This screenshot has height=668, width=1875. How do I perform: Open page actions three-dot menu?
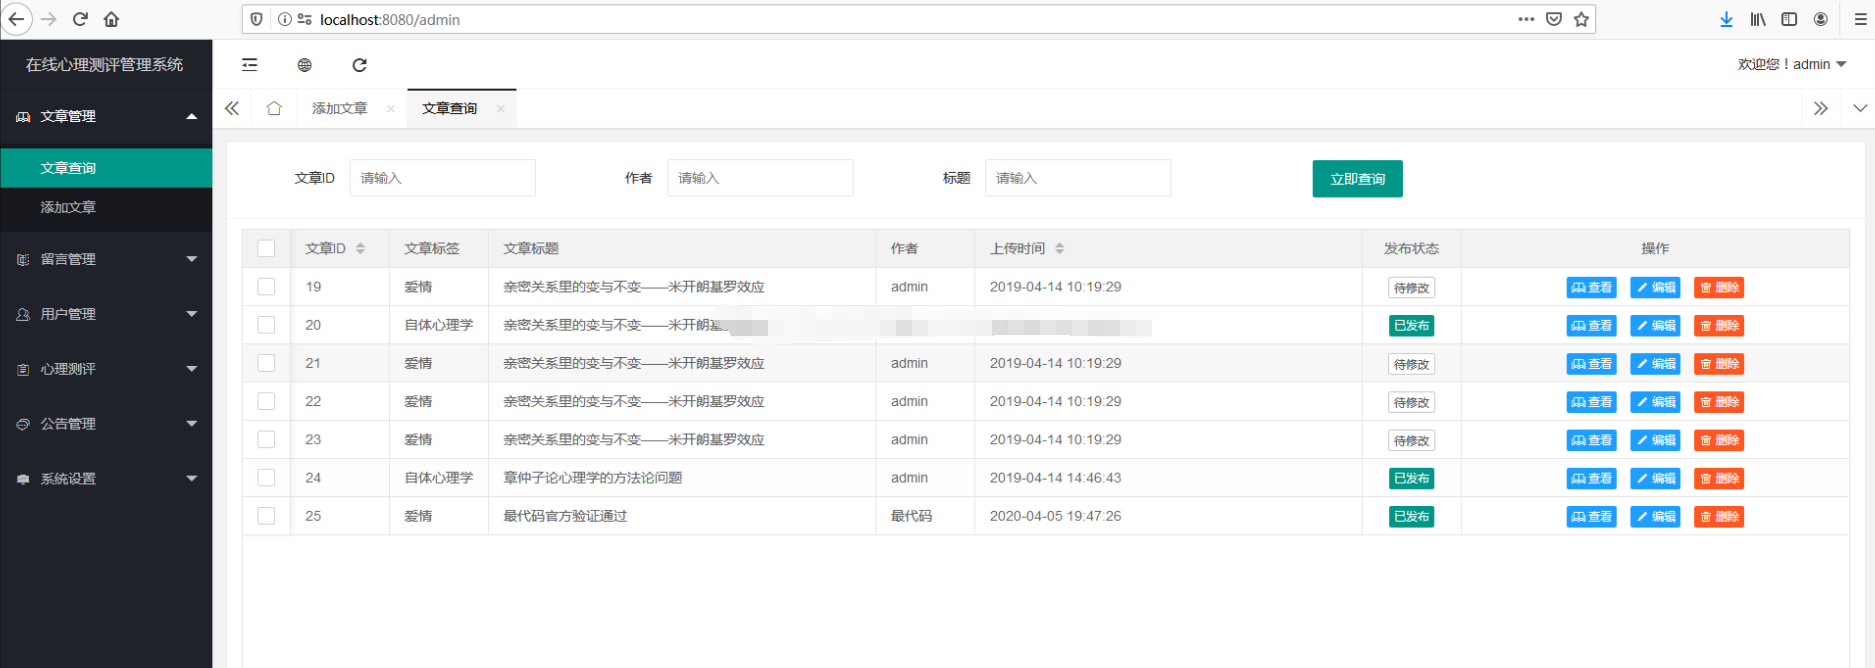(x=1526, y=19)
